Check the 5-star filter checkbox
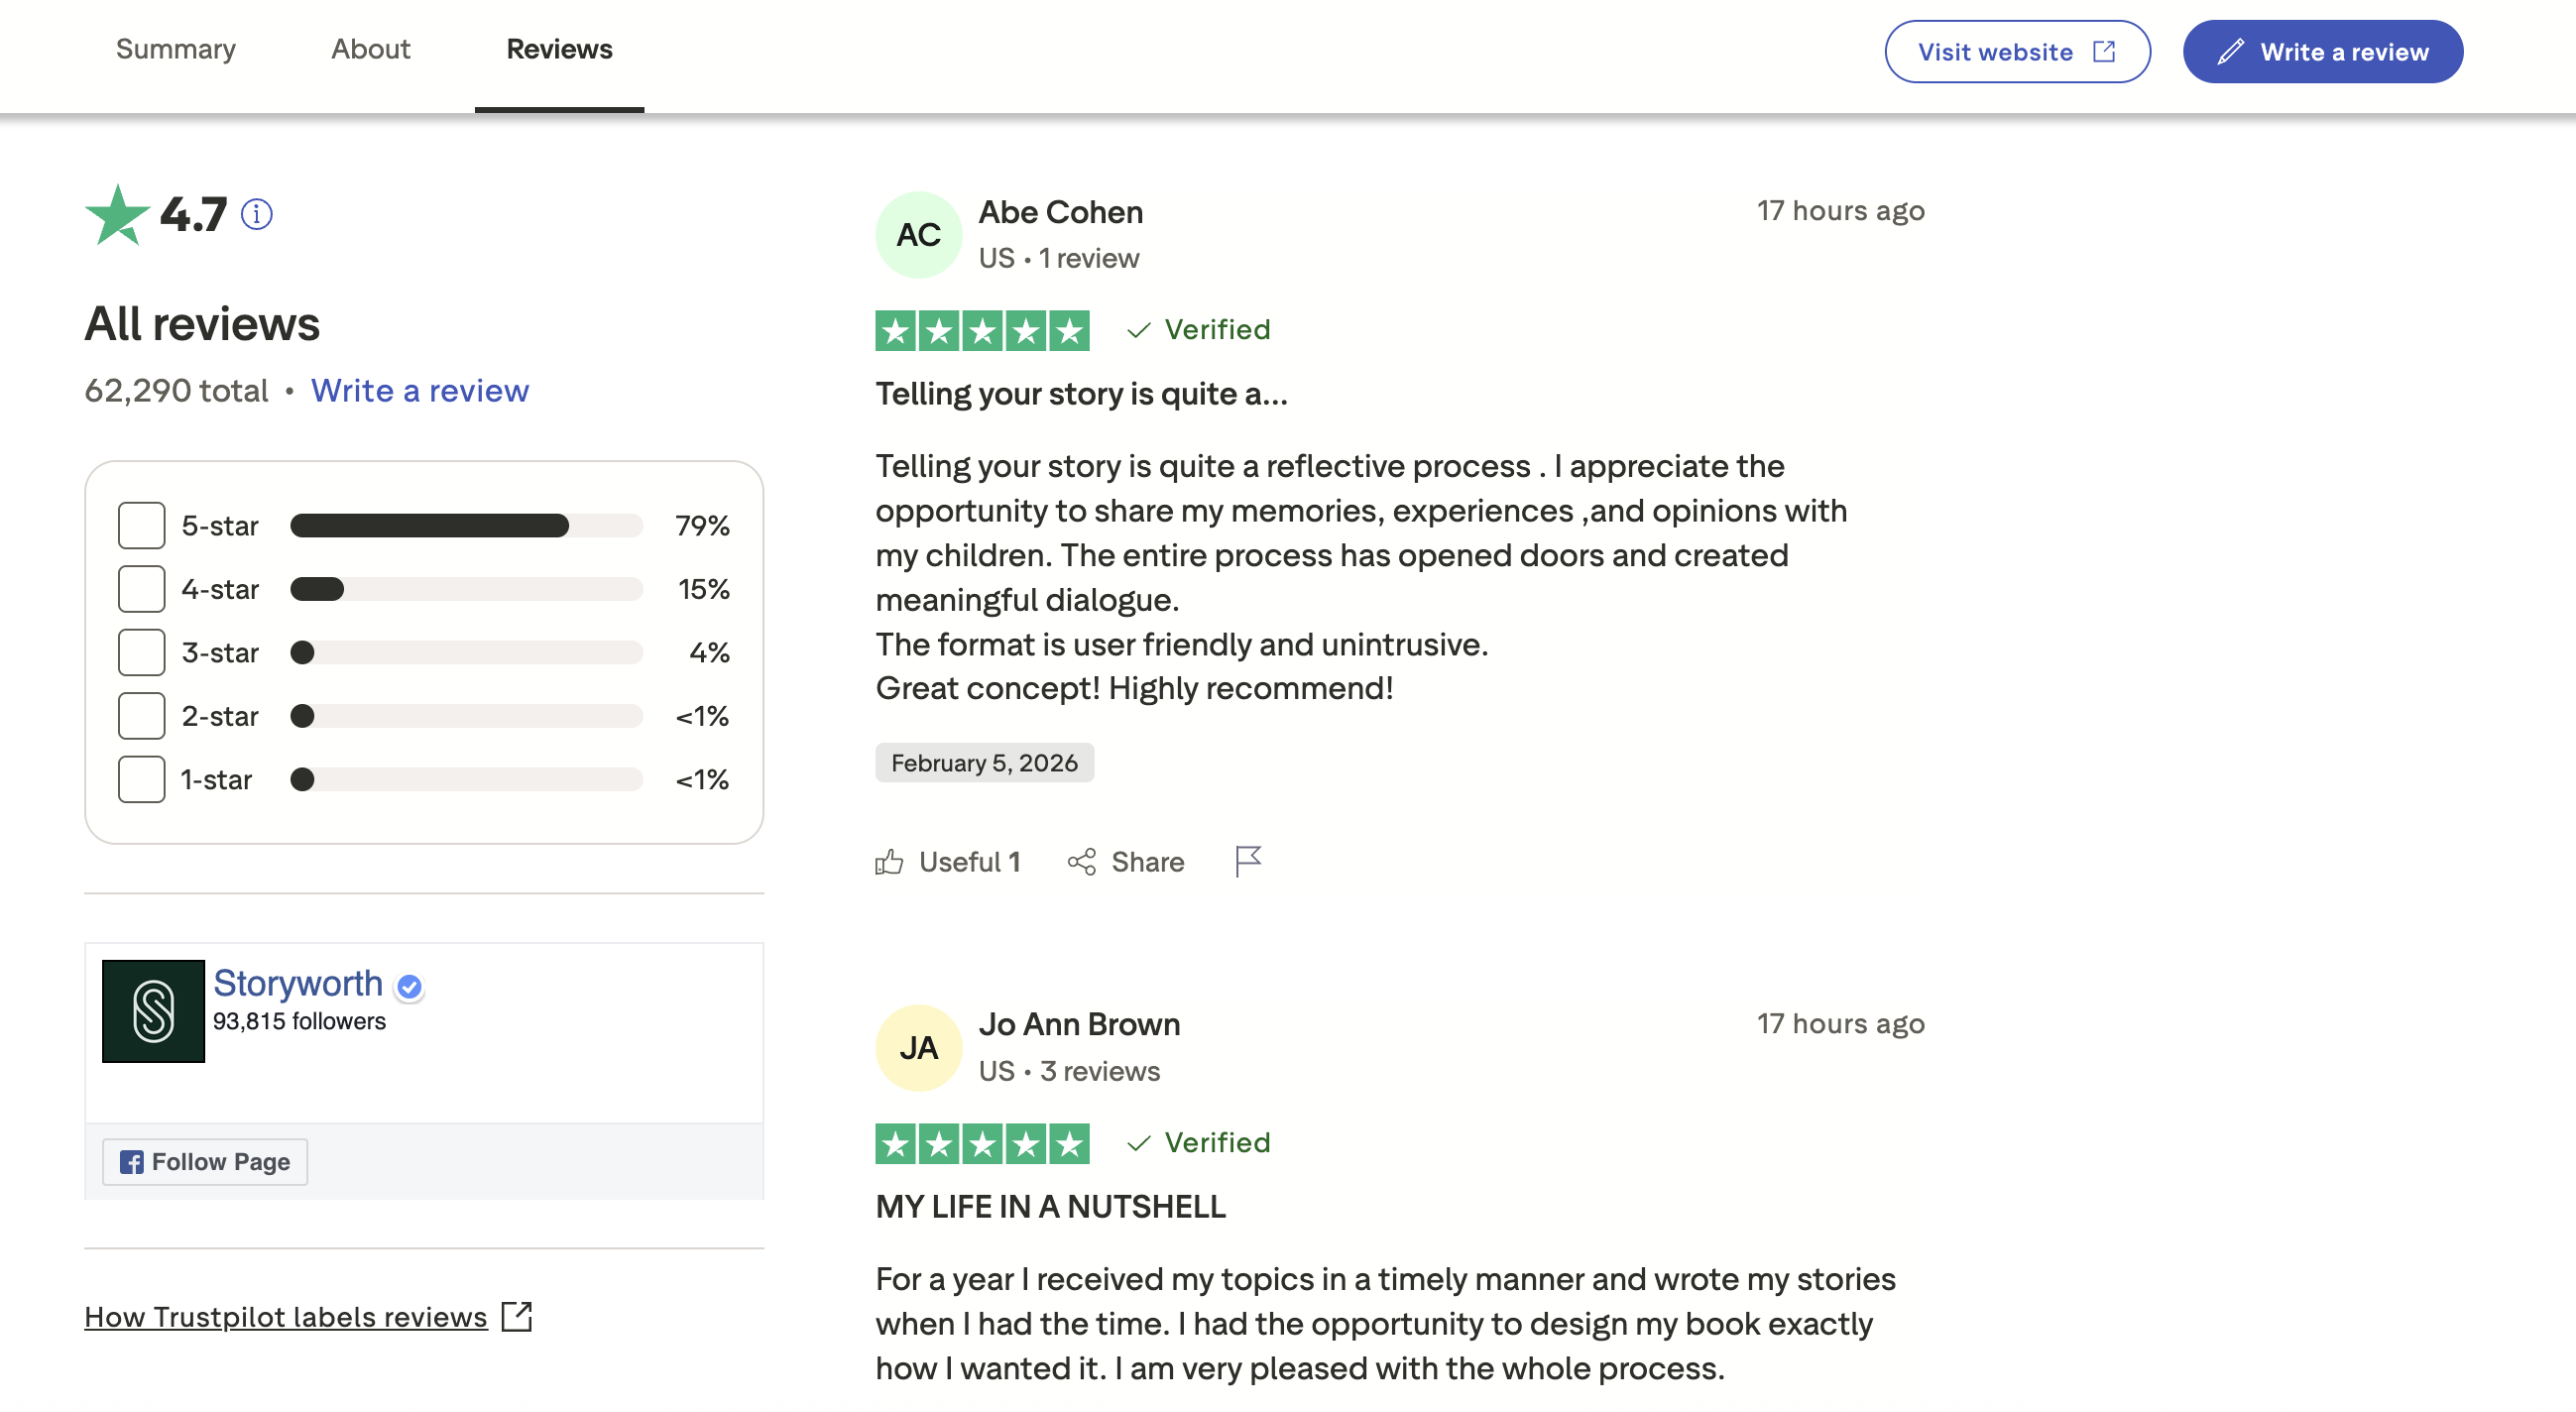Viewport: 2576px width, 1412px height. click(141, 526)
